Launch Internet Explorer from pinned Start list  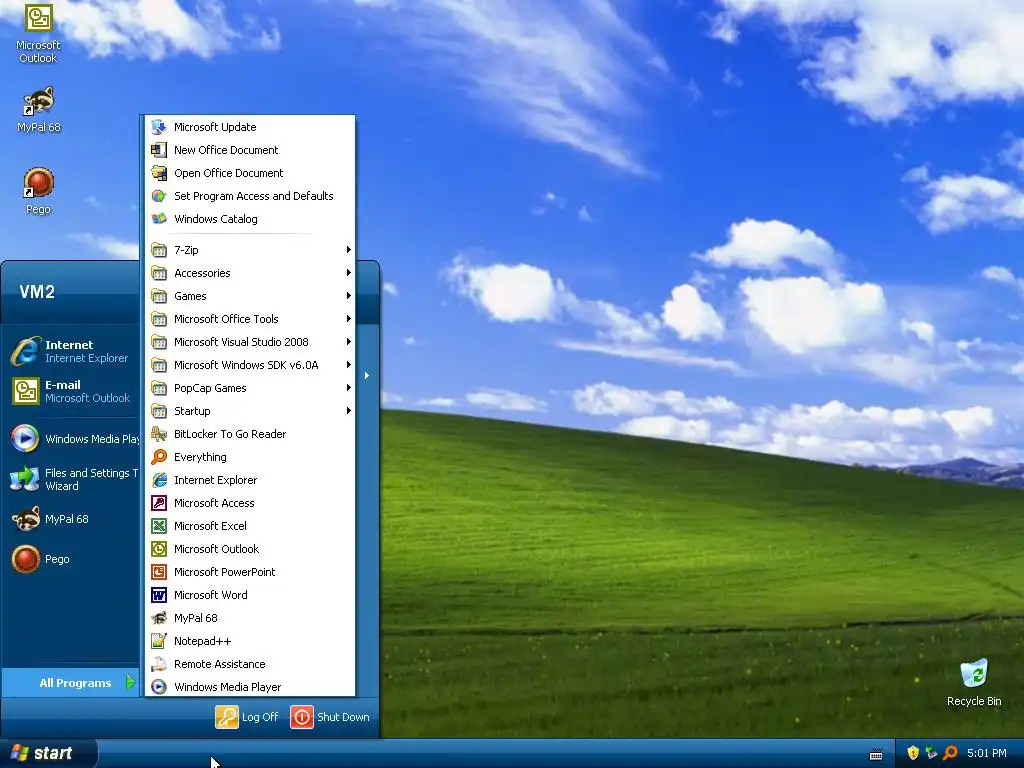click(71, 351)
